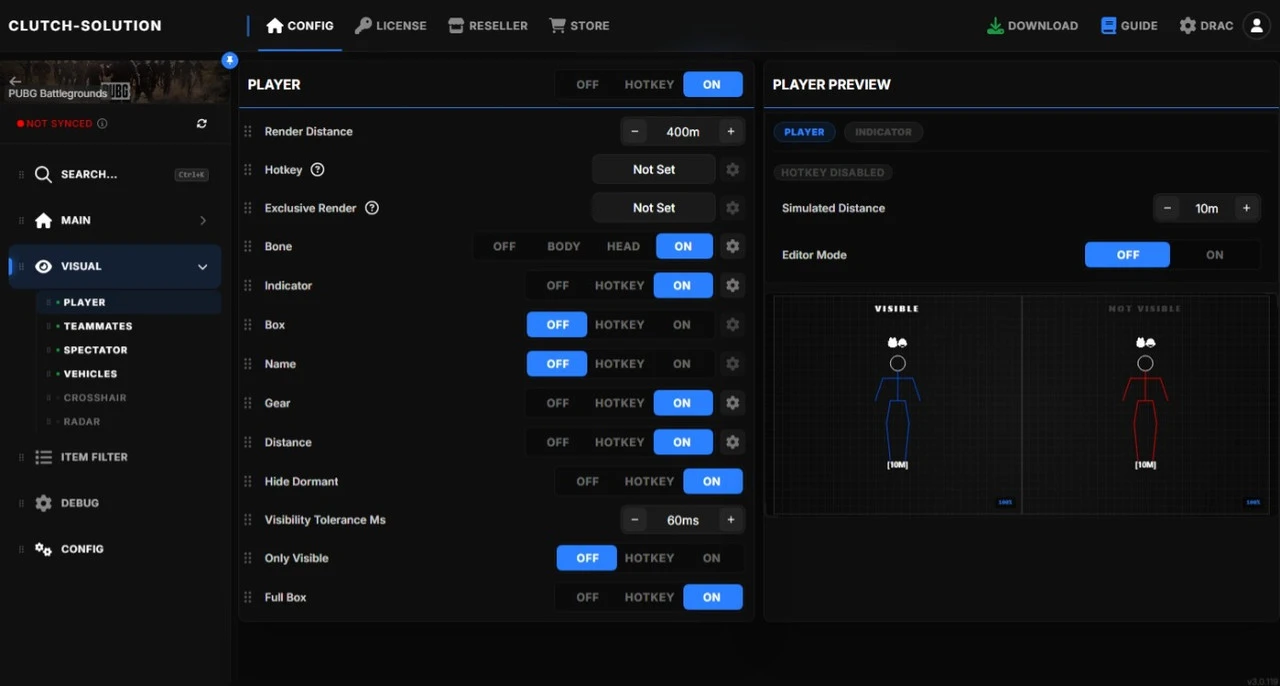Click the Not Synced info icon
The height and width of the screenshot is (686, 1280).
pos(102,124)
